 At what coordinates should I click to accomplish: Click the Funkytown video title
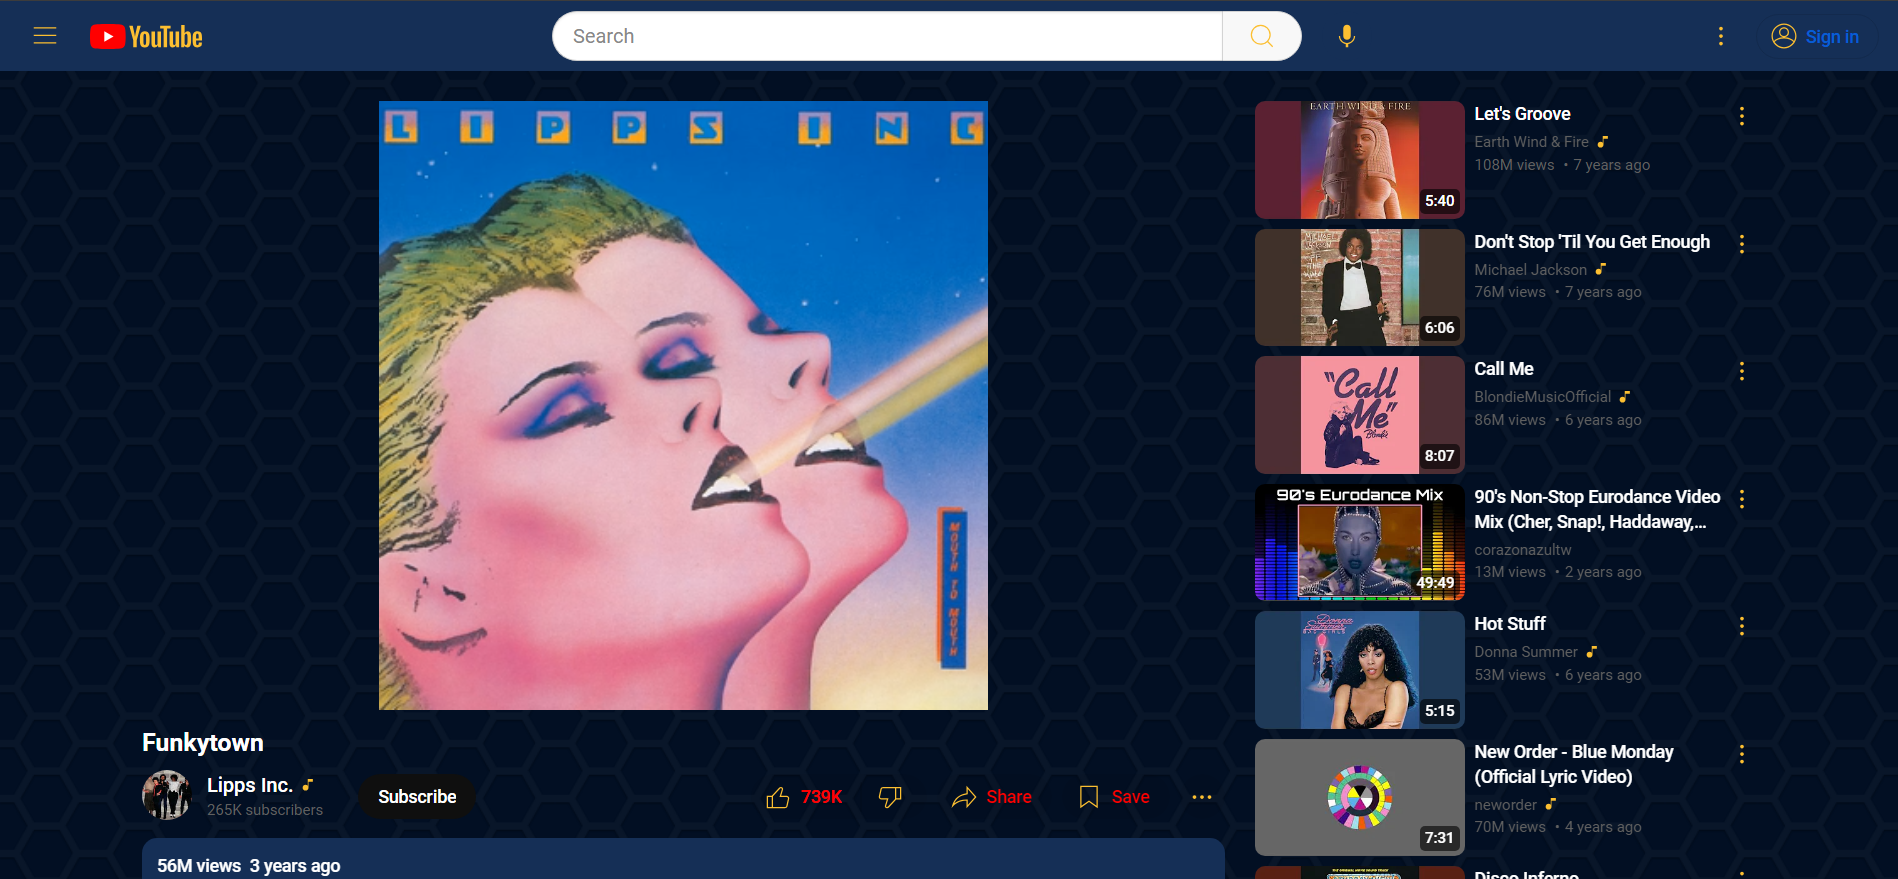point(203,743)
